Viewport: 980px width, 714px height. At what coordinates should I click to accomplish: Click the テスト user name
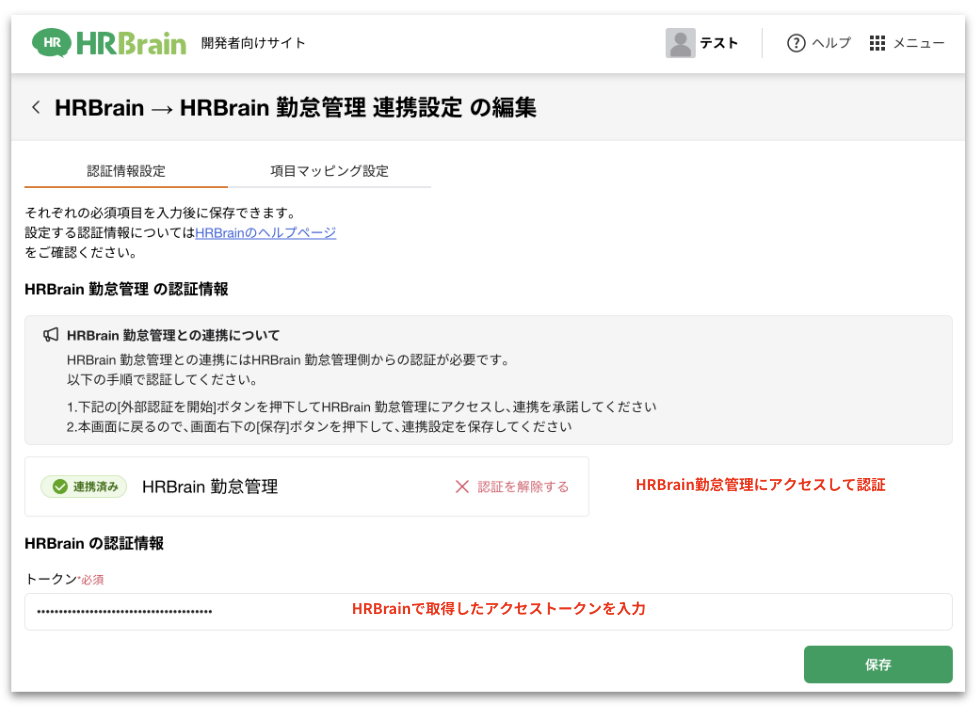tap(719, 43)
